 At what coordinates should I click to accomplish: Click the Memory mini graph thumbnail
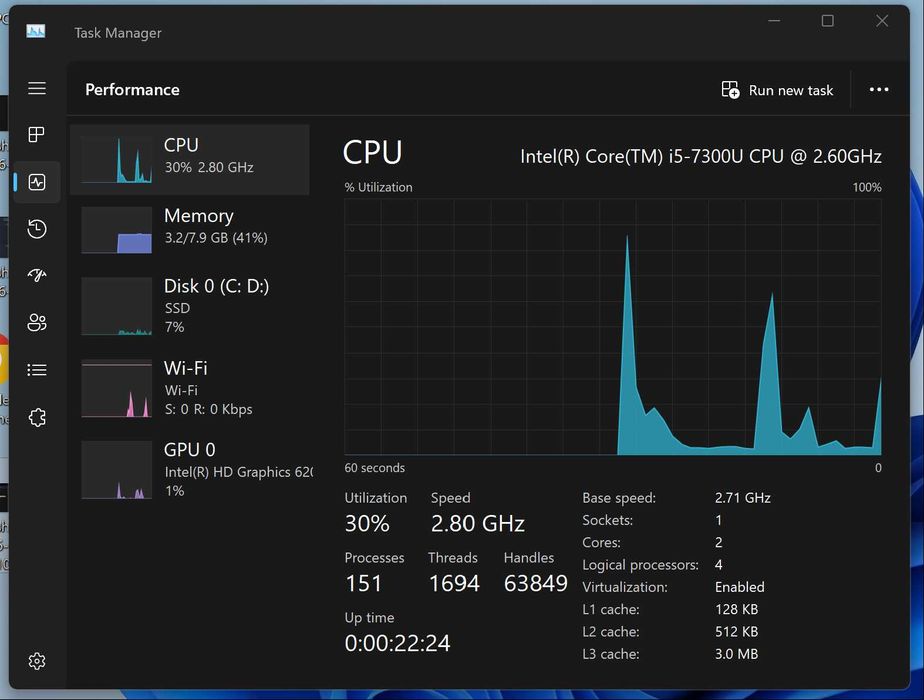tap(117, 230)
